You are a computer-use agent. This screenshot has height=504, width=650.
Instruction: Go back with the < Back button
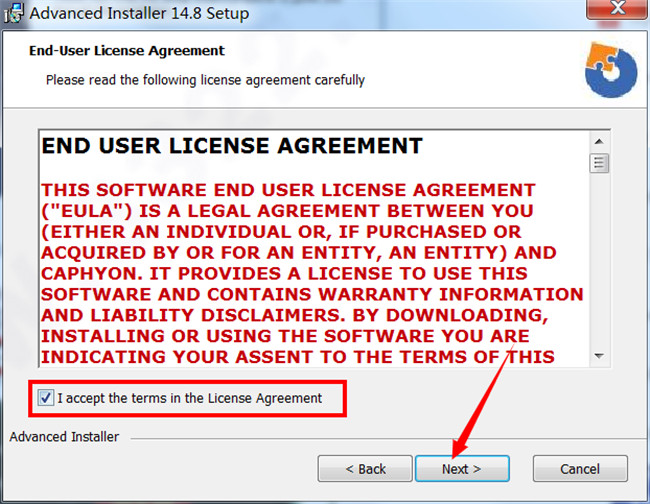365,469
